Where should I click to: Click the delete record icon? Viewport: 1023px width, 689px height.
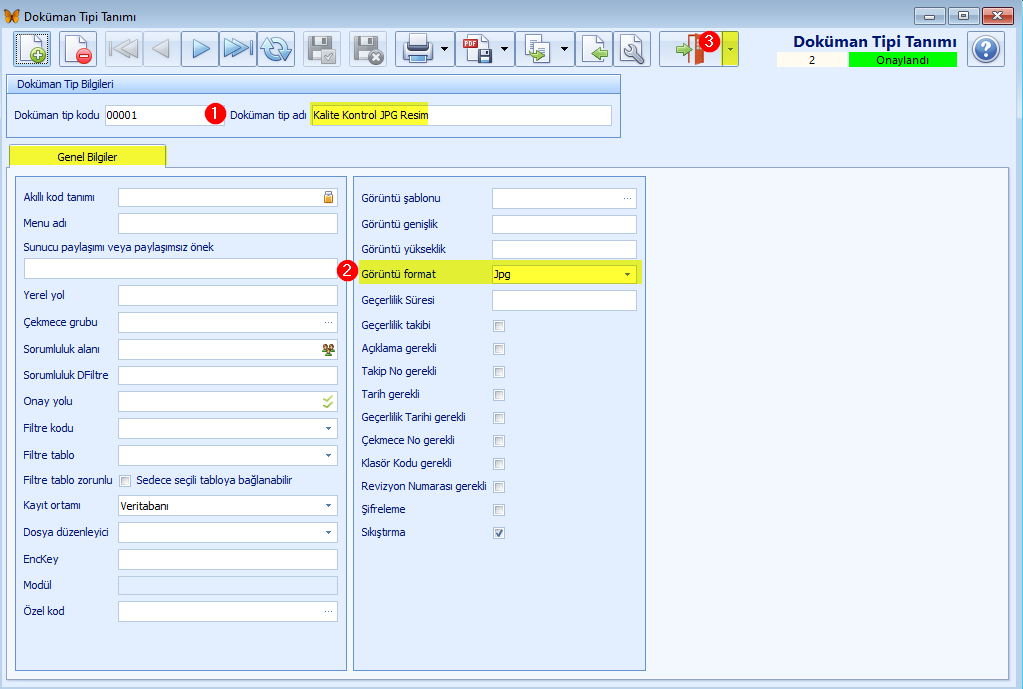(78, 49)
